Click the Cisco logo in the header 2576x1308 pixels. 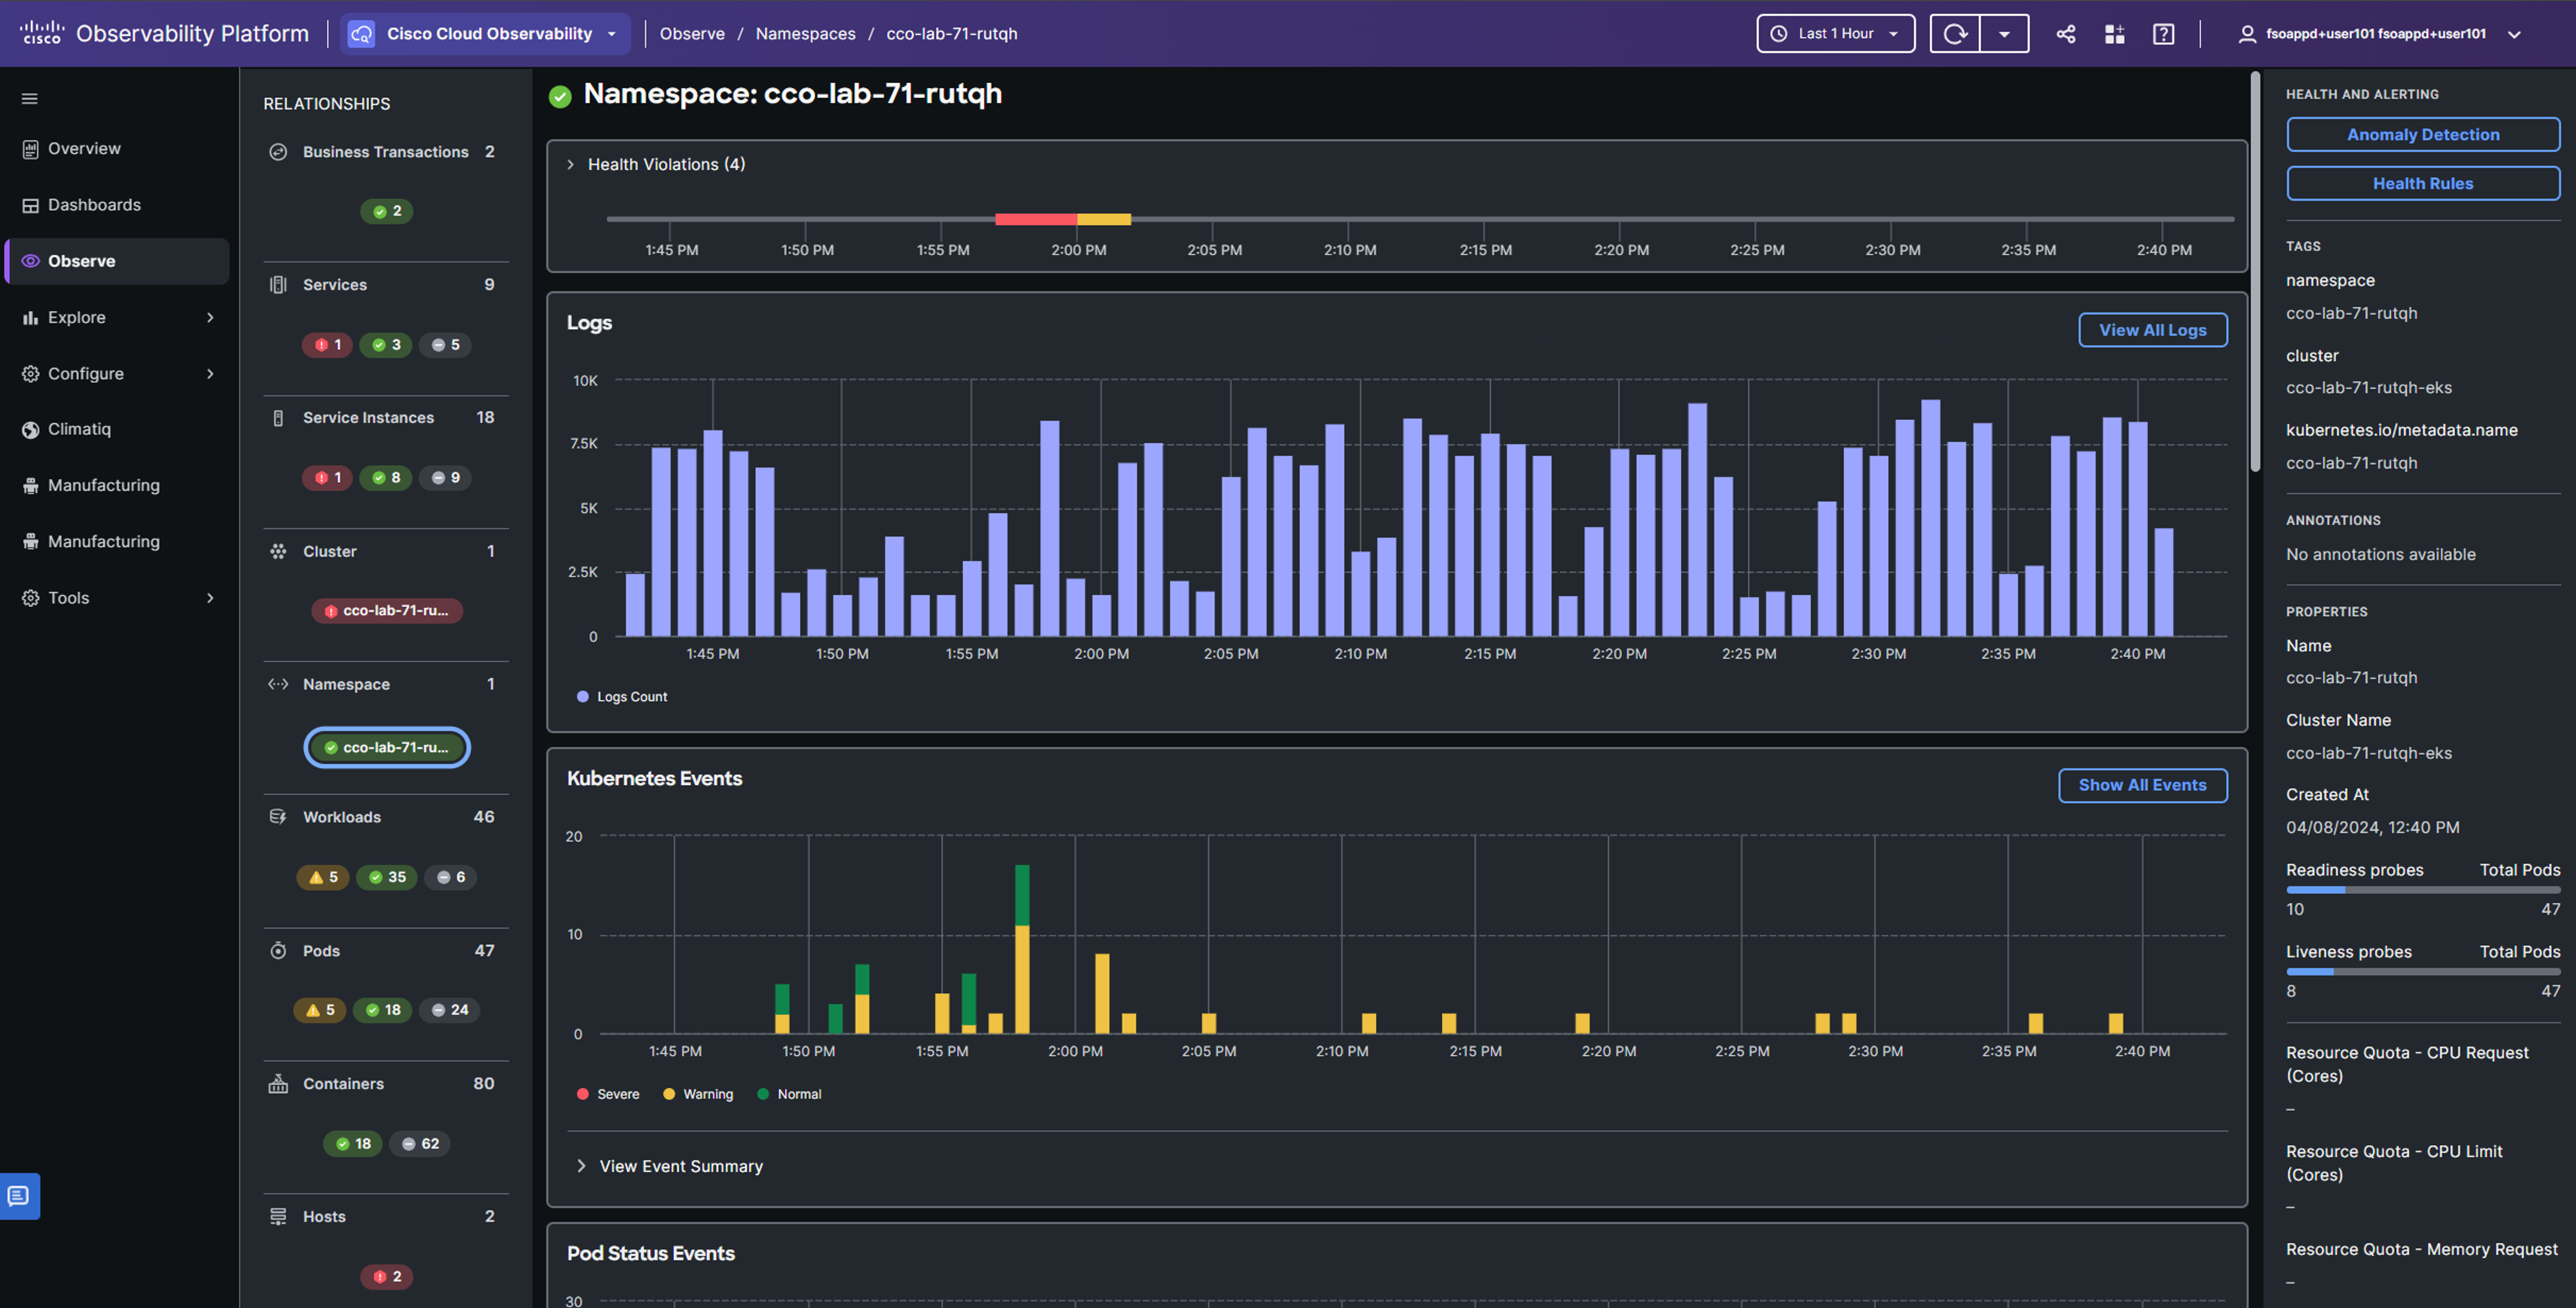(41, 33)
